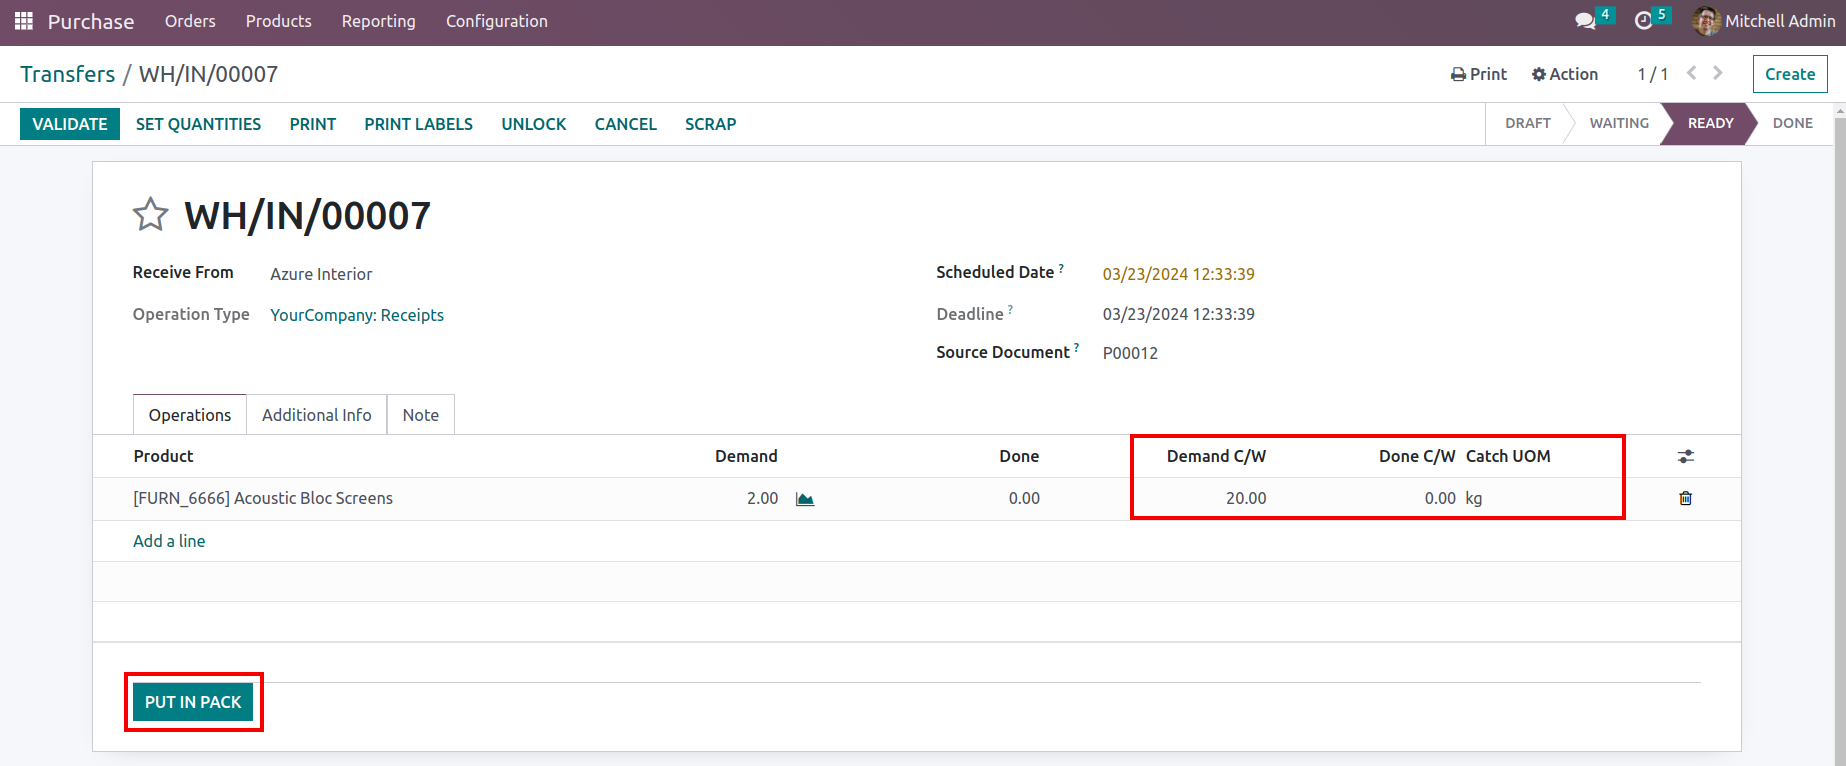
Task: Mark WH/IN/00007 as favorite with star
Action: click(151, 215)
